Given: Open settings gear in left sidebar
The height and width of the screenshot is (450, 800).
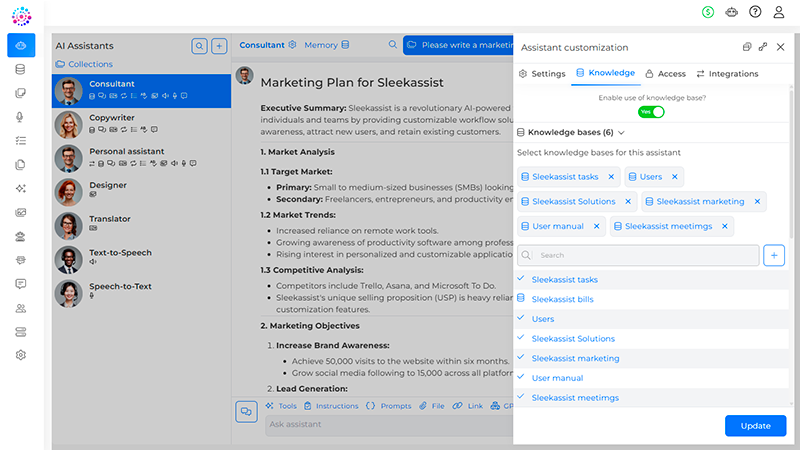Looking at the screenshot, I should (x=20, y=355).
